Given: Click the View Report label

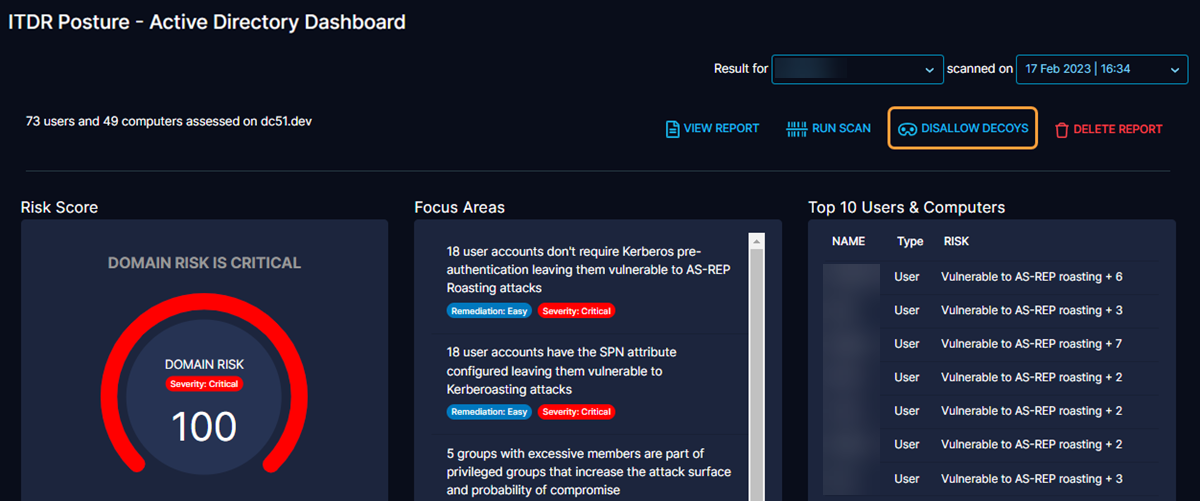Looking at the screenshot, I should (x=721, y=129).
